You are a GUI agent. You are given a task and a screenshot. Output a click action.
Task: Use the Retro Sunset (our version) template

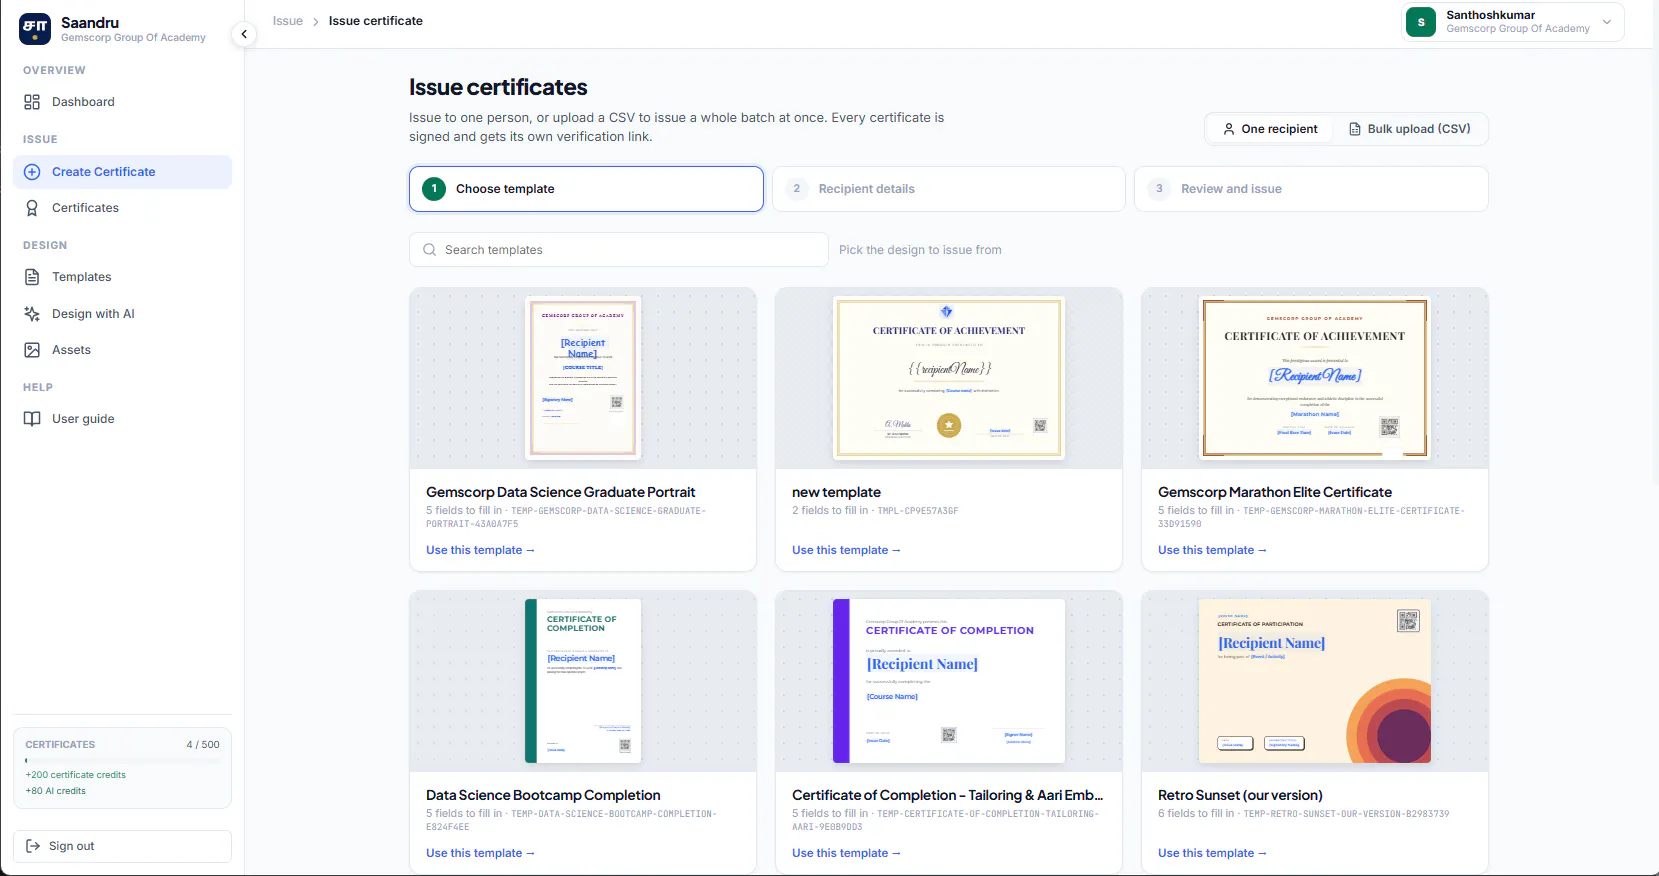click(x=1212, y=853)
